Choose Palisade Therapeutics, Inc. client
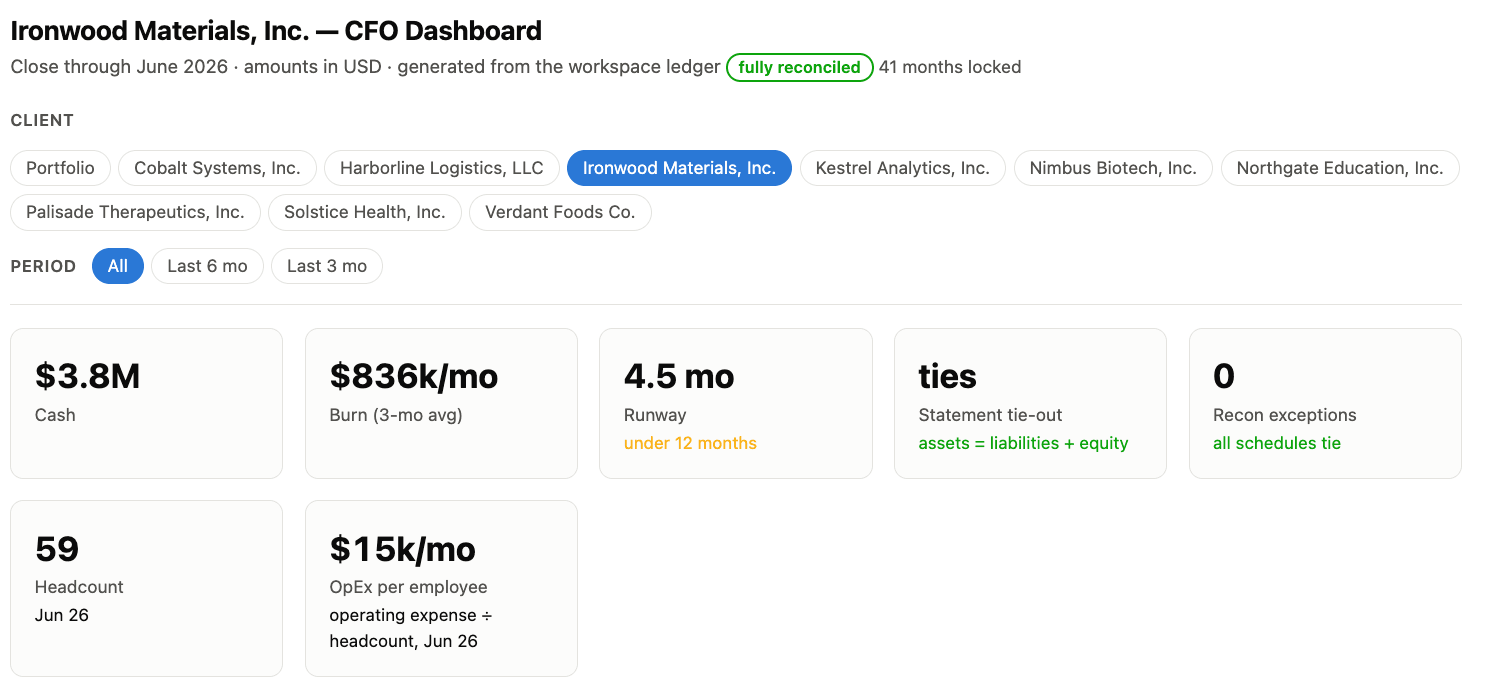The image size is (1486, 689). point(135,212)
